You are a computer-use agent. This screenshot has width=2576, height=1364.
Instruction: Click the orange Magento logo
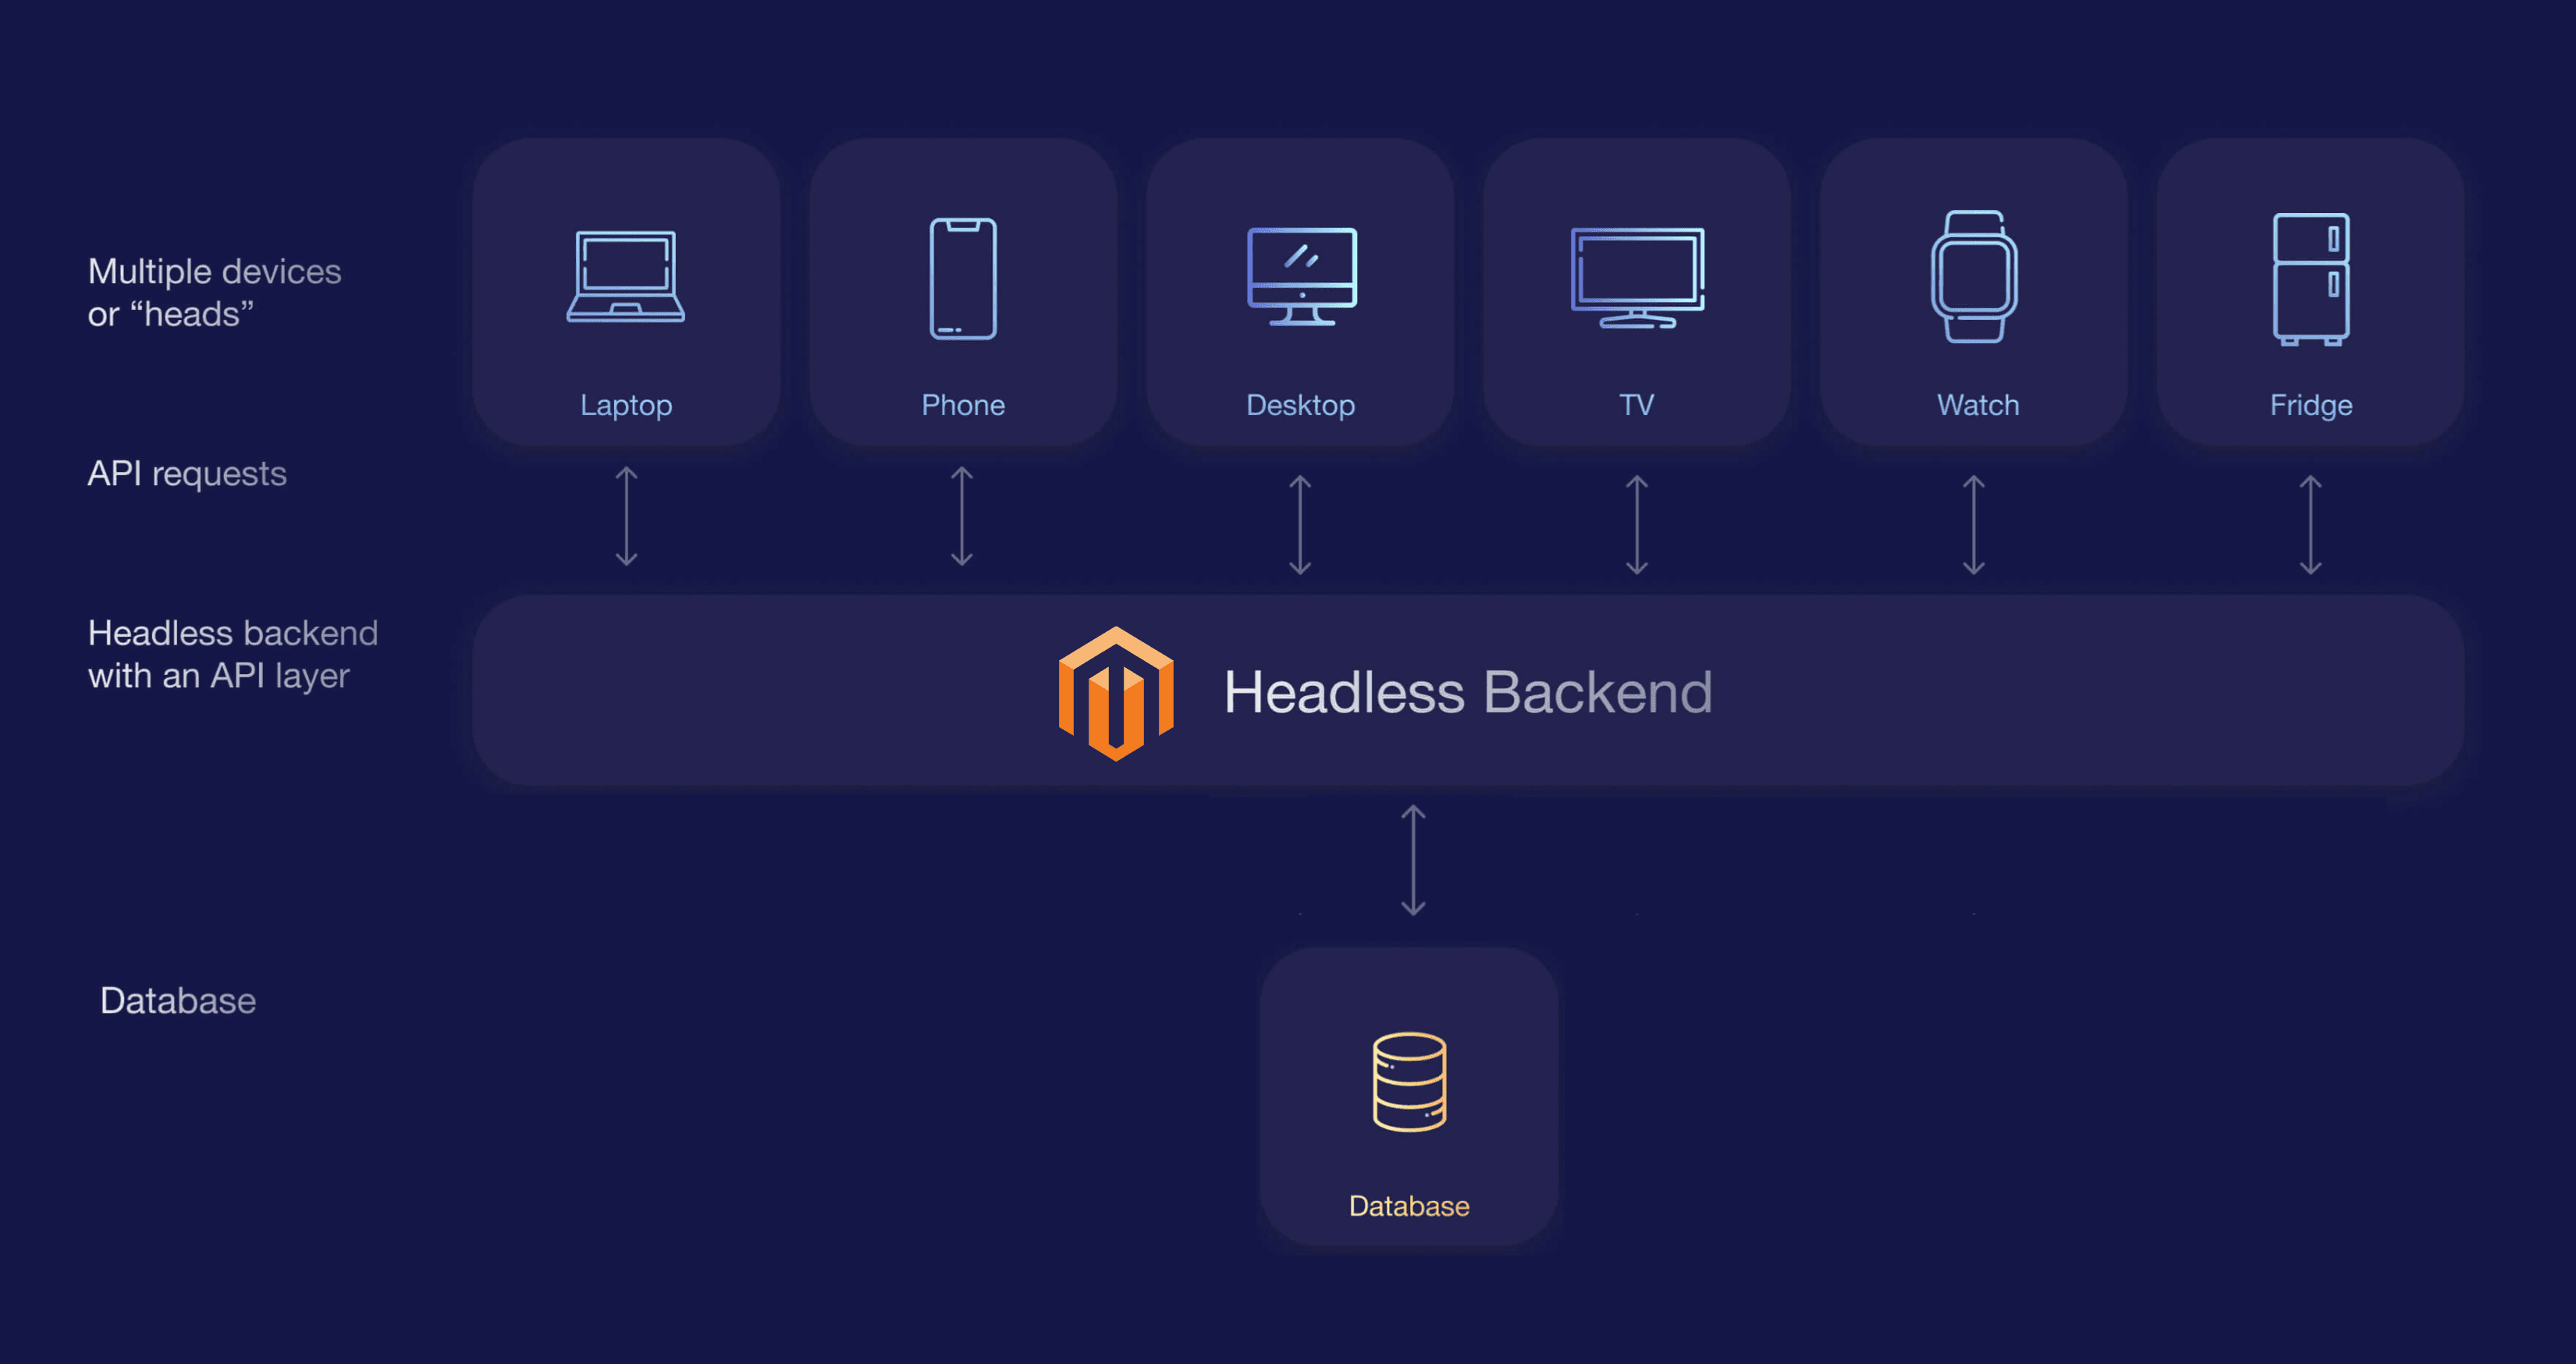click(x=1116, y=693)
